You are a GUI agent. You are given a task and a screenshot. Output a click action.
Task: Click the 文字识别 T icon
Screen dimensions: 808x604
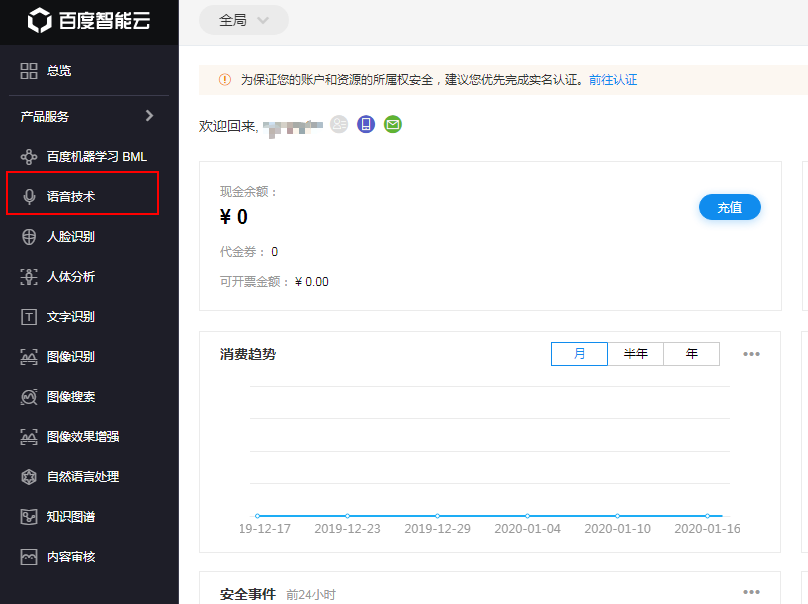click(x=29, y=316)
